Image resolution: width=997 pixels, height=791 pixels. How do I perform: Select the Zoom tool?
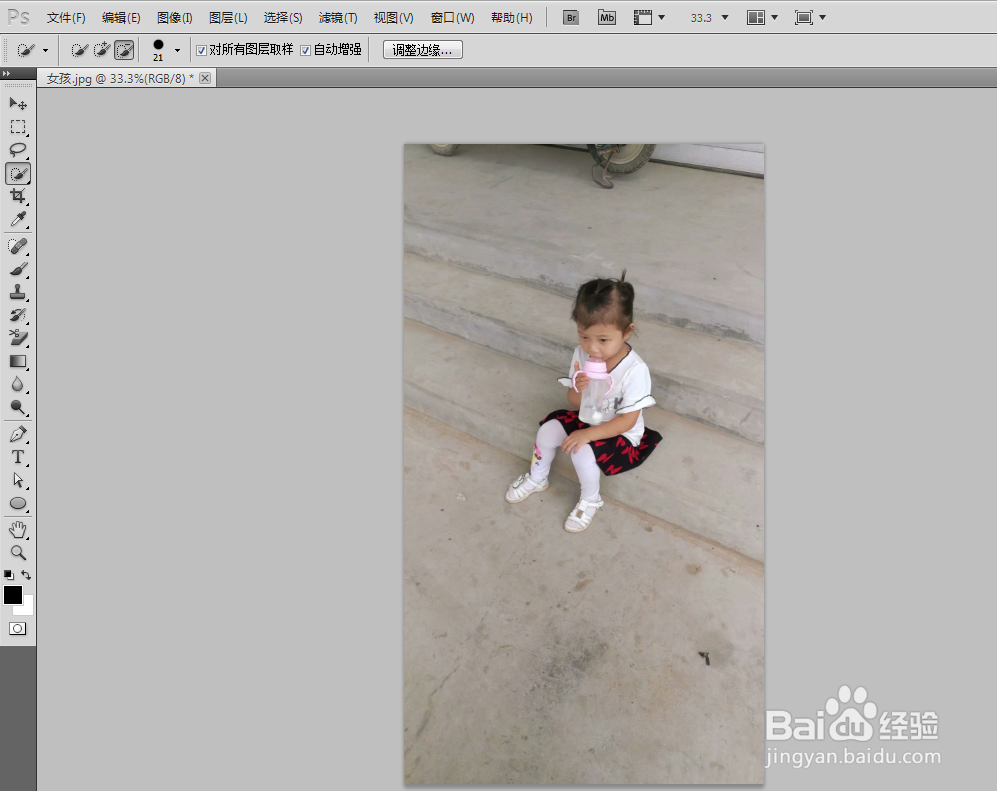point(18,553)
